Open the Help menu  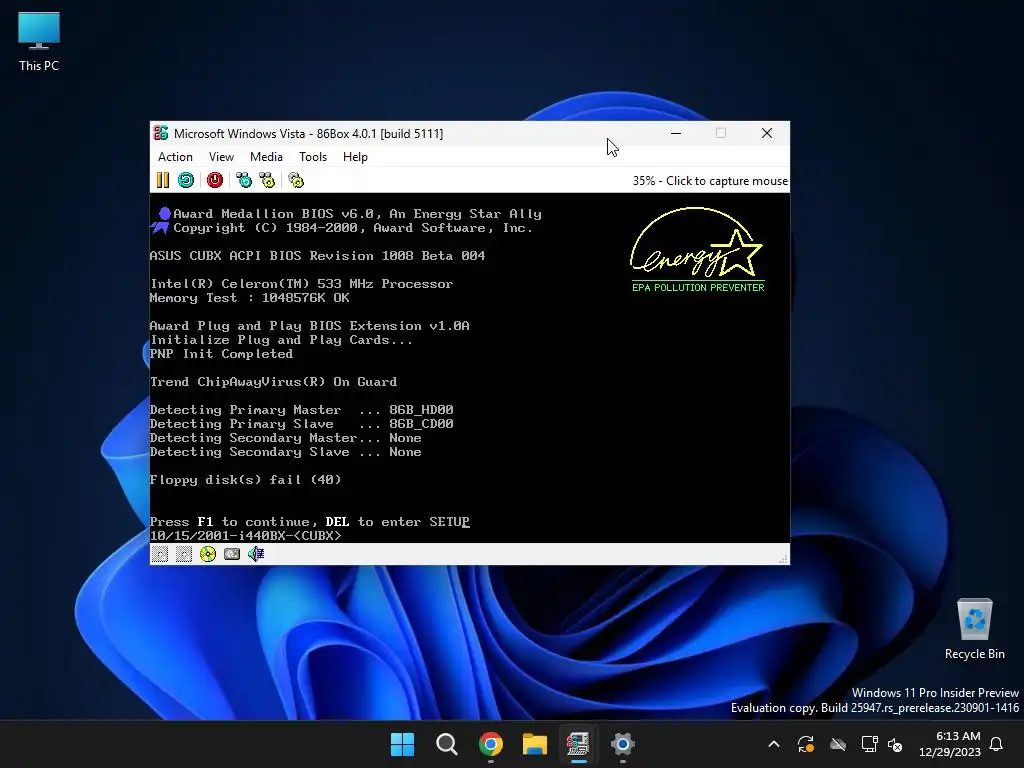[x=355, y=157]
